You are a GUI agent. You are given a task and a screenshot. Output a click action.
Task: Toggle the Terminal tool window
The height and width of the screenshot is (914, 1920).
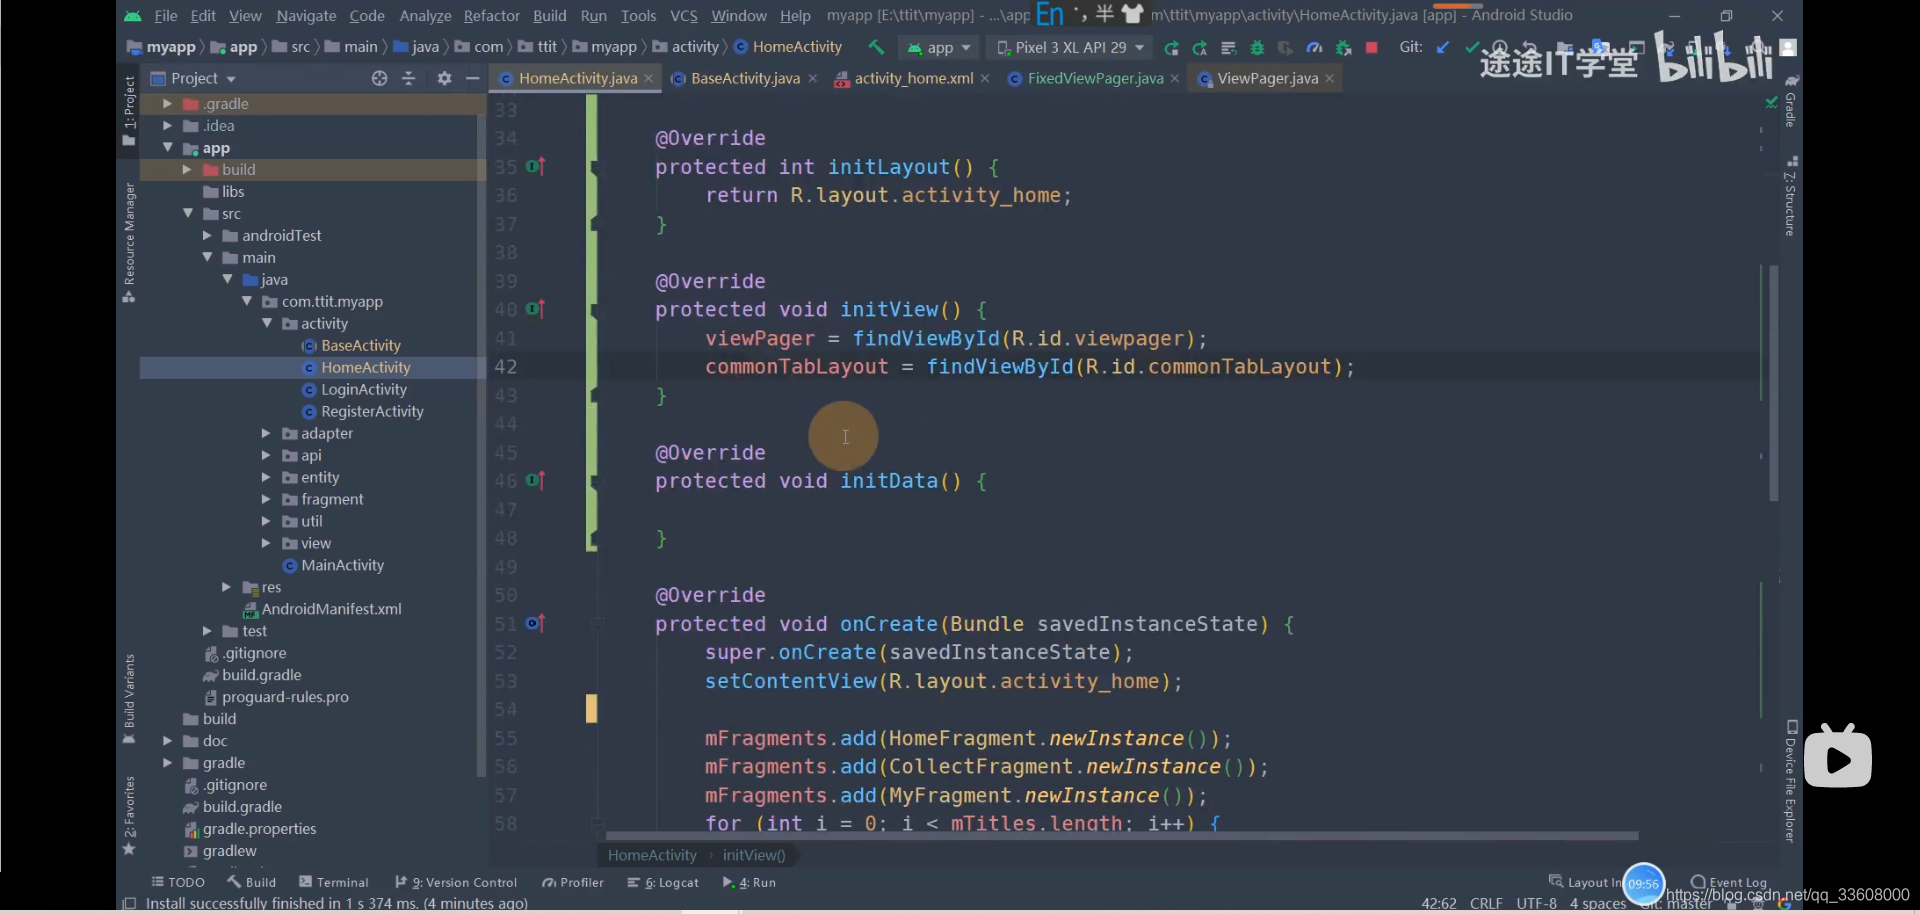(334, 882)
